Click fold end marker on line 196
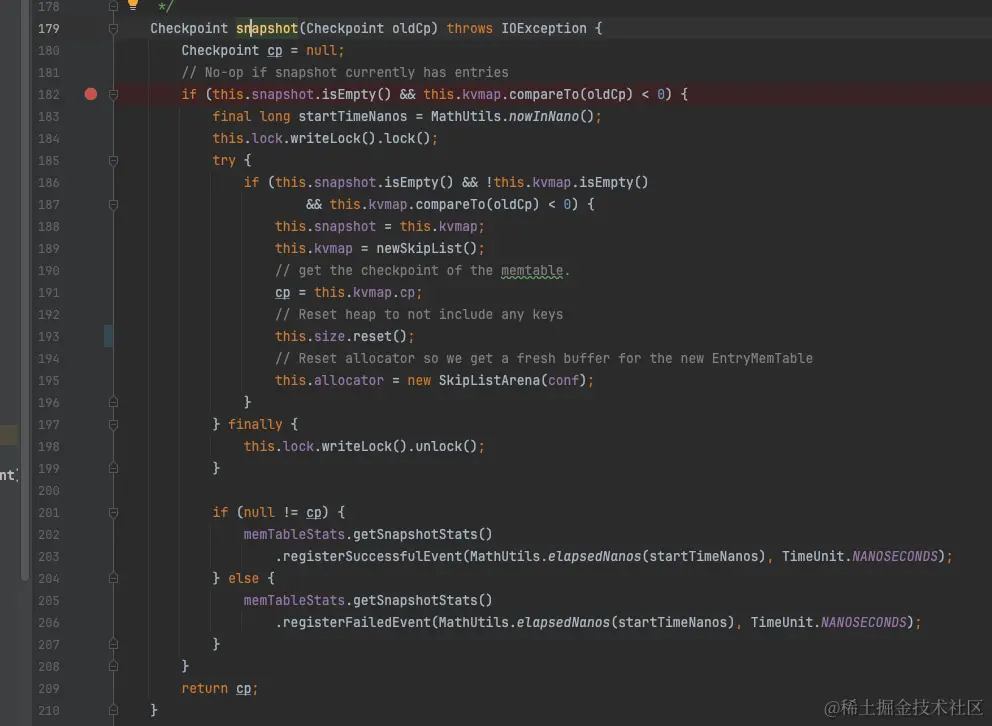This screenshot has width=992, height=726. [x=113, y=402]
